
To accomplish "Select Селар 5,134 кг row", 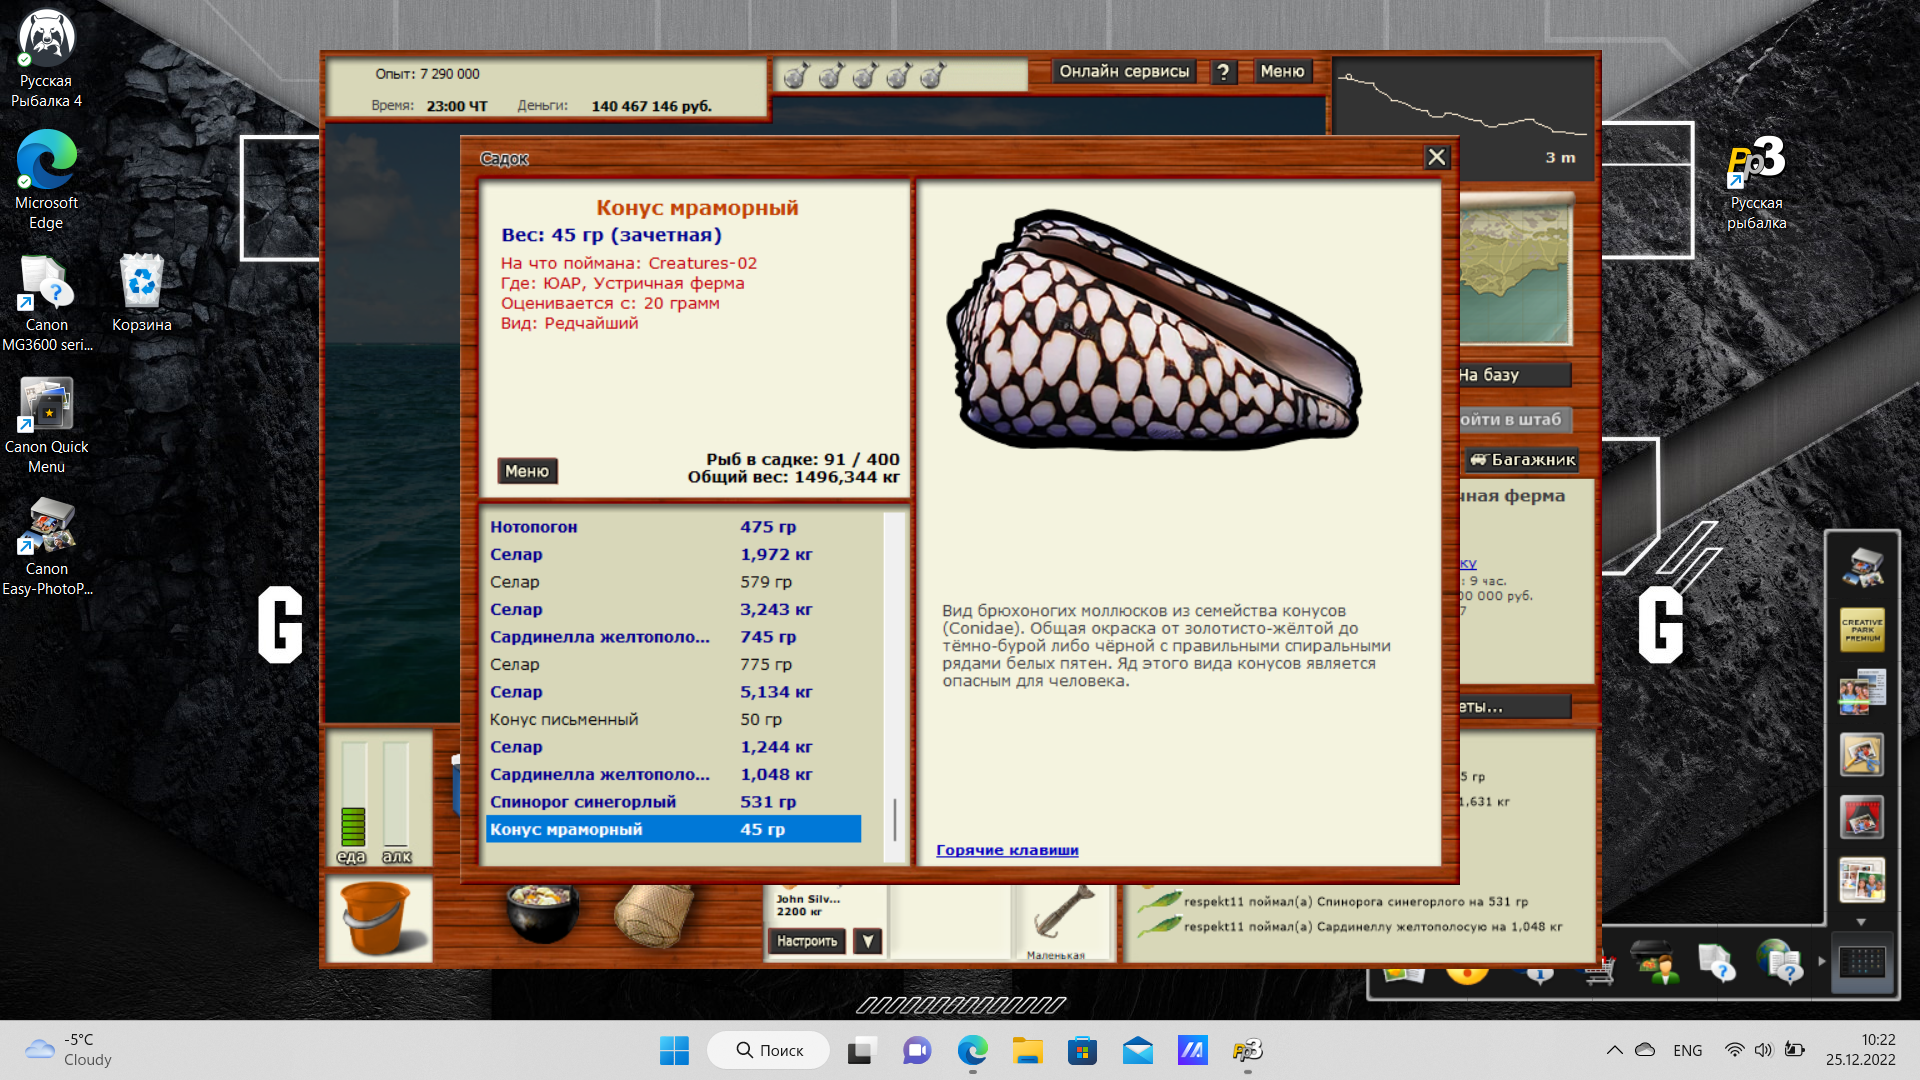I will (x=673, y=692).
